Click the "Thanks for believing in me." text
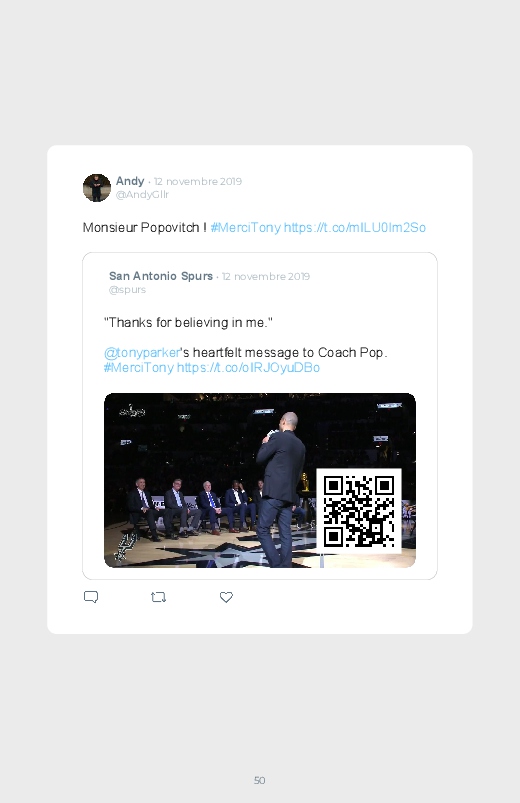The height and width of the screenshot is (803, 520). coord(188,323)
